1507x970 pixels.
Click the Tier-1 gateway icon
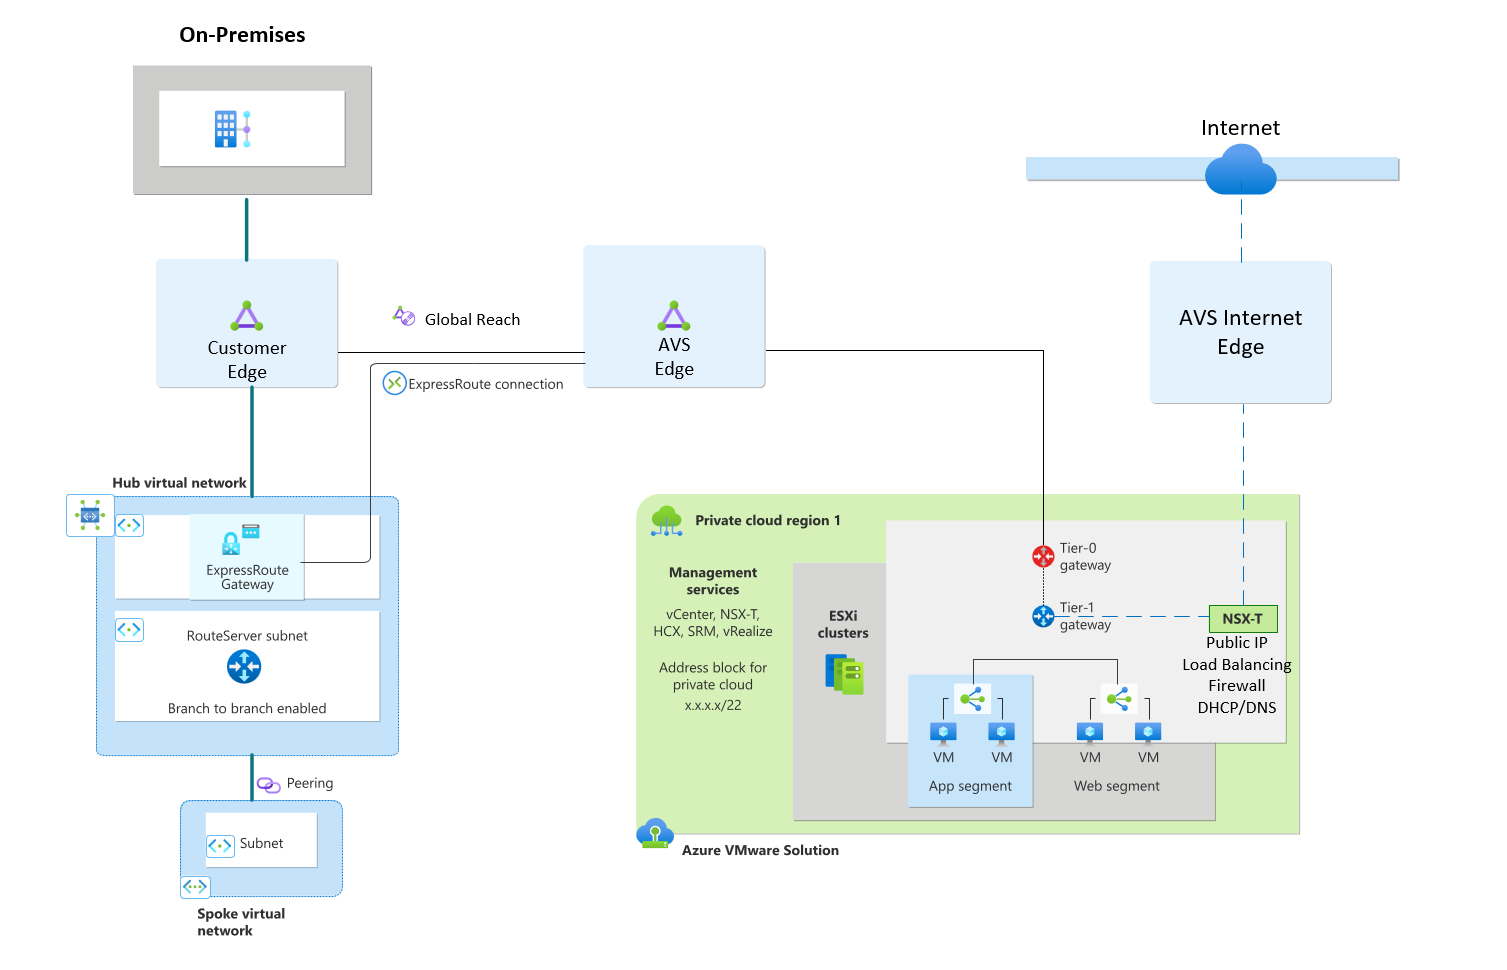[x=1042, y=616]
